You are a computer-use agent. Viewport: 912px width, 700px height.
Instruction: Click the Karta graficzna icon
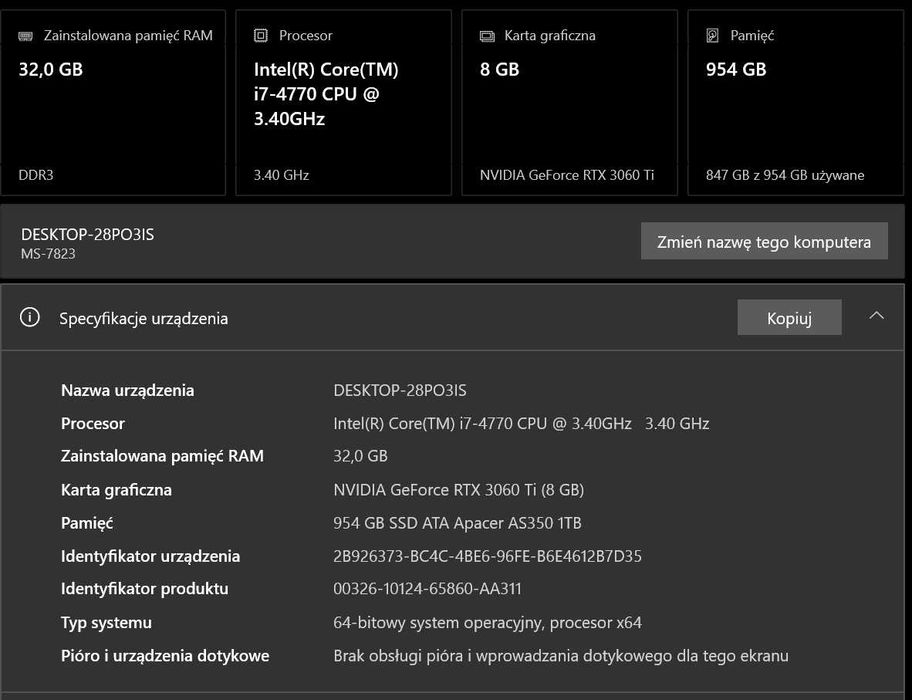487,37
